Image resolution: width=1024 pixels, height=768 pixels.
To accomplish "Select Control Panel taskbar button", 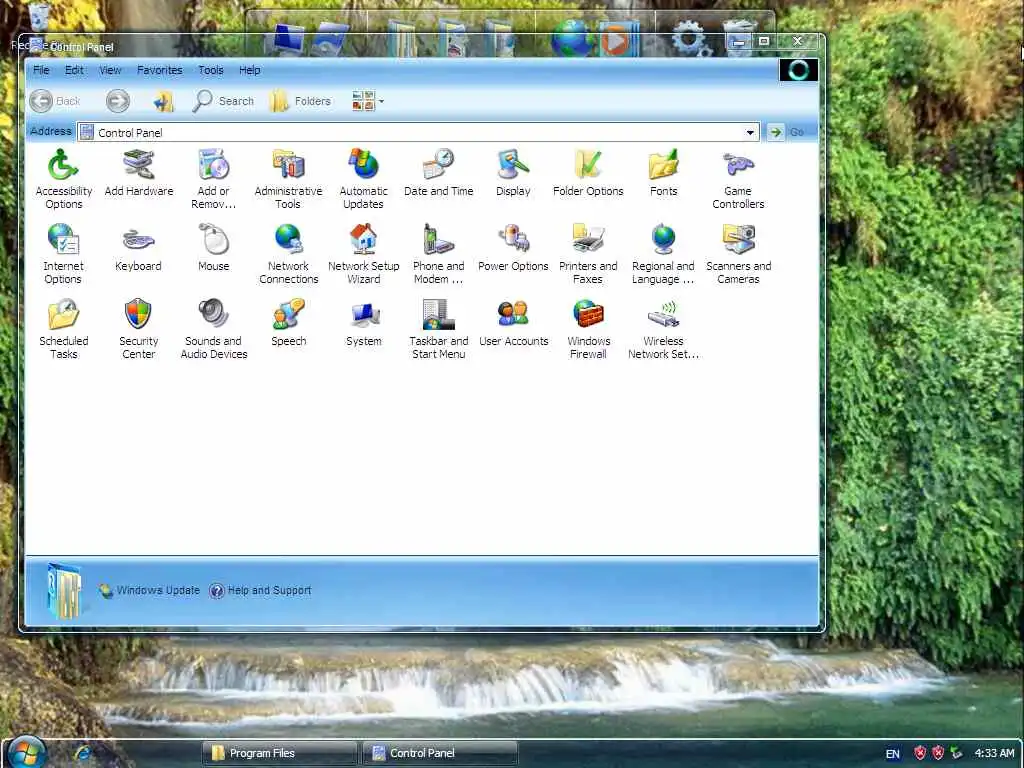I will [440, 753].
